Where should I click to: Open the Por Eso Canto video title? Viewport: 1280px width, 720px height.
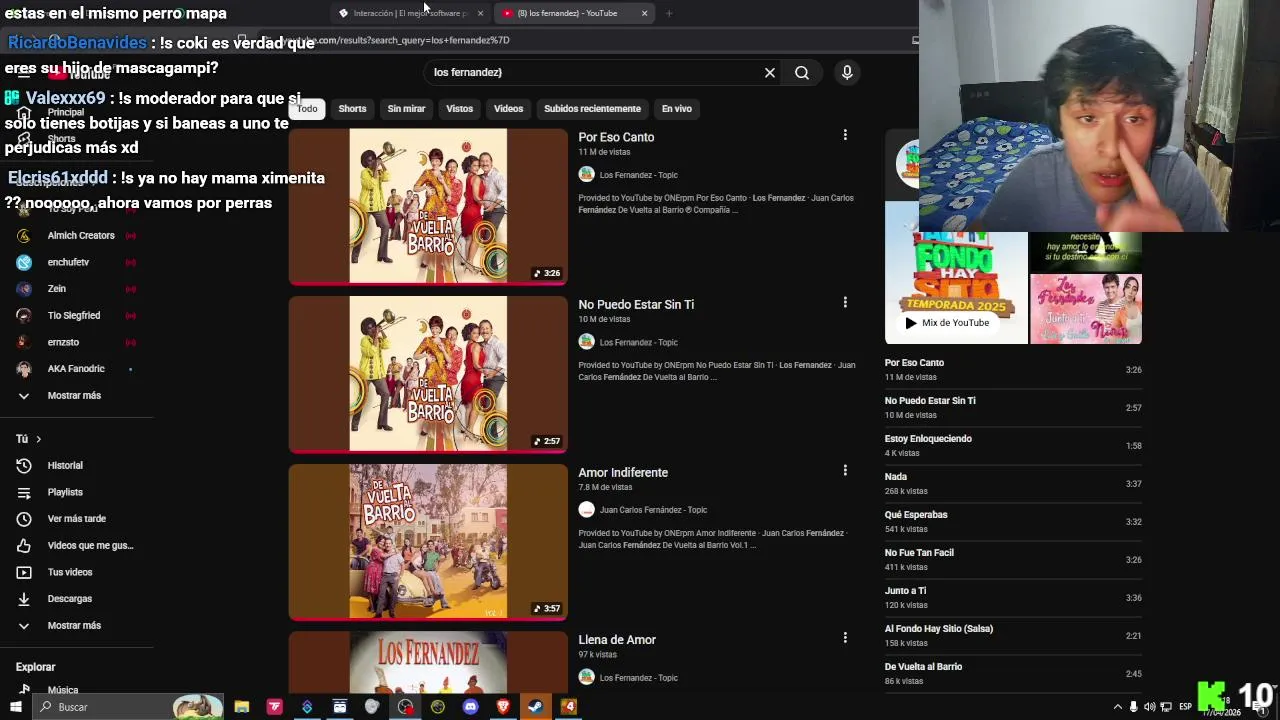point(616,137)
